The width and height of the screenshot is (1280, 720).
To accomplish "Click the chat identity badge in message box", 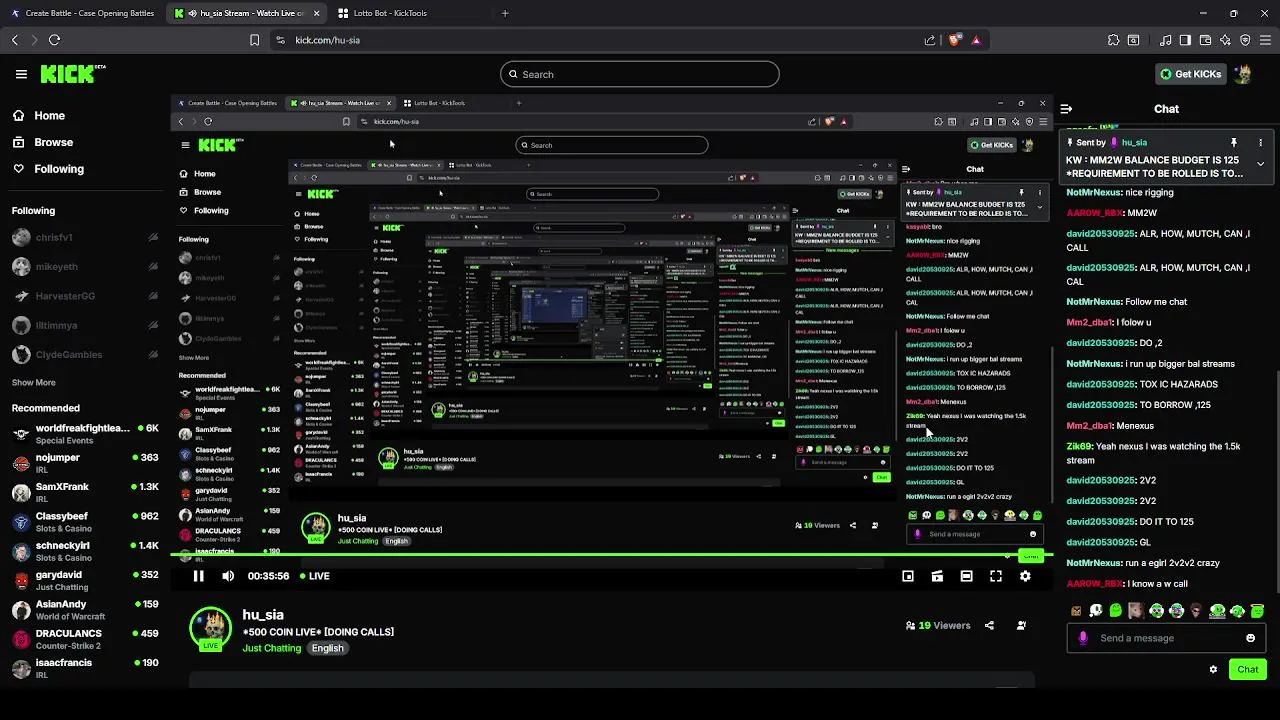I will point(1083,638).
